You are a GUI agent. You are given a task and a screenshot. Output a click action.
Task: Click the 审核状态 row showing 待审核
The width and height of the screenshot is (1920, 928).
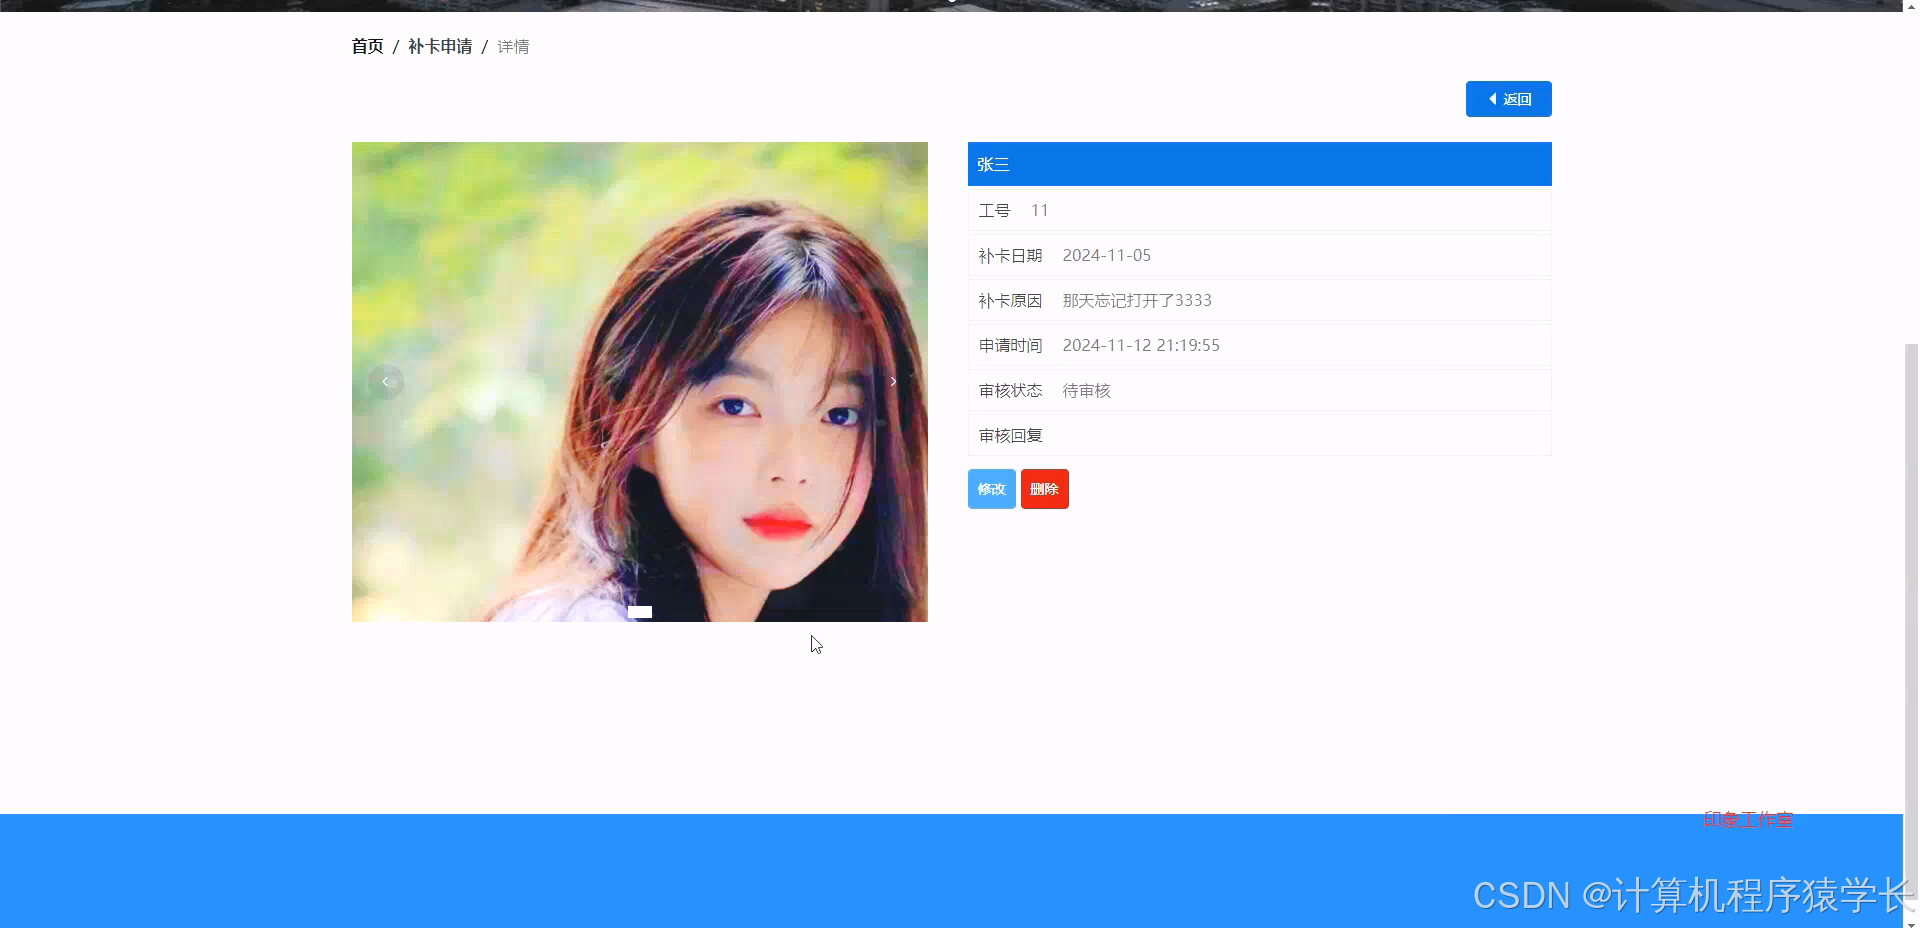(x=1259, y=390)
